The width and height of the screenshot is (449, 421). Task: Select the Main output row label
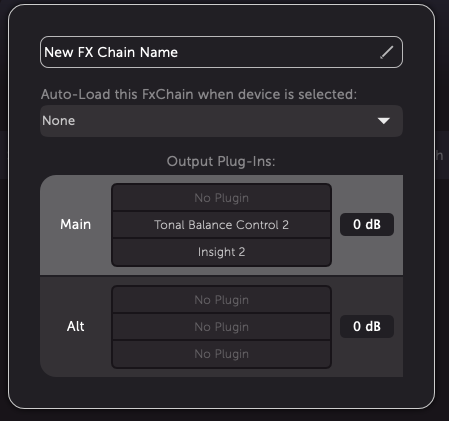coord(76,224)
